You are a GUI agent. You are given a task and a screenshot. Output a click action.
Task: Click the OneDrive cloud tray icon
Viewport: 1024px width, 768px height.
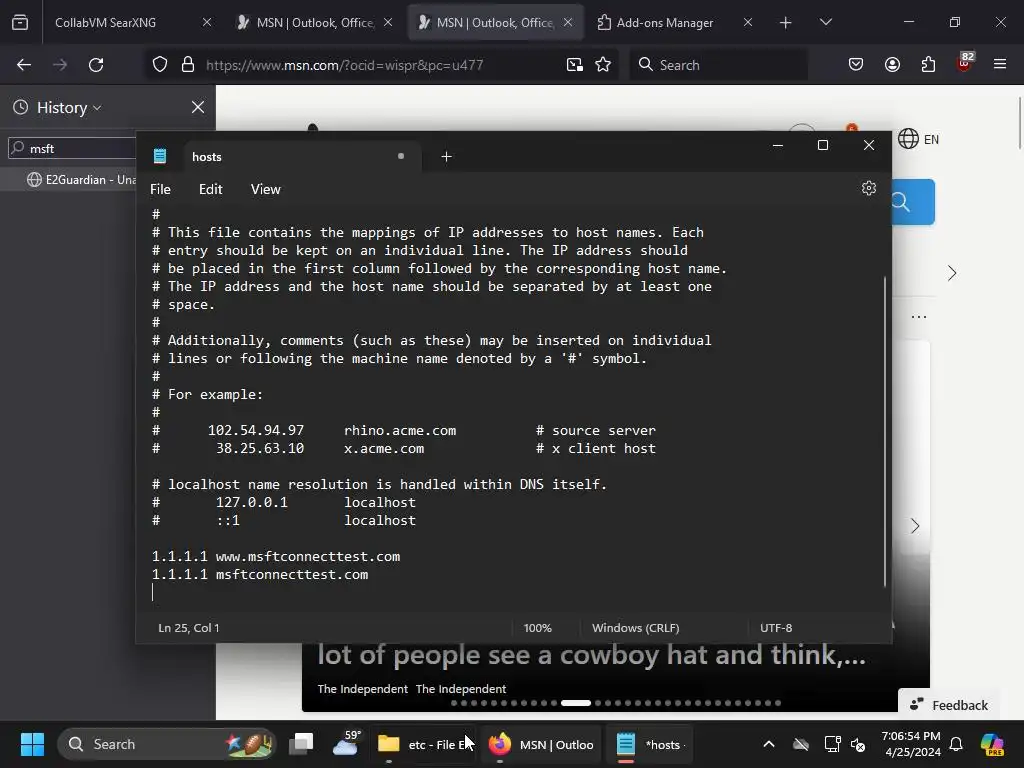801,744
